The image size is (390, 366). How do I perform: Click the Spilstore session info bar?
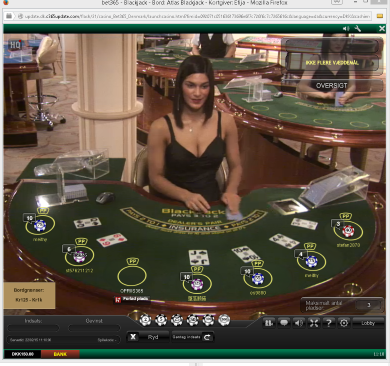(63, 340)
